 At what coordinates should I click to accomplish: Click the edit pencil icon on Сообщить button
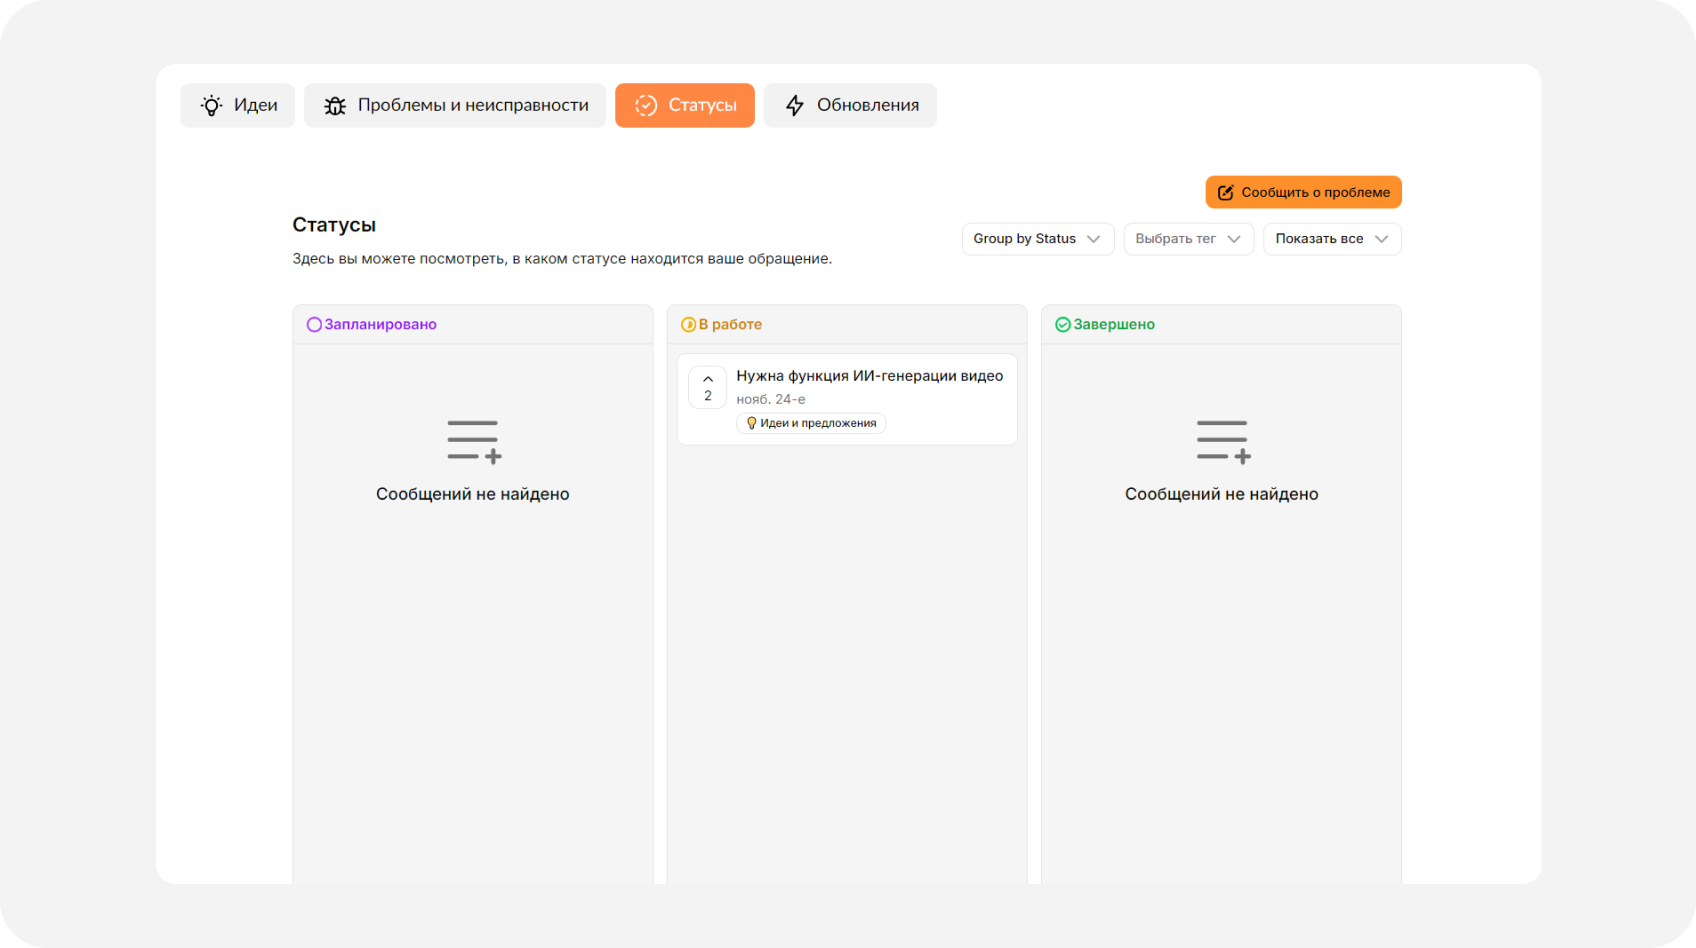click(1225, 193)
